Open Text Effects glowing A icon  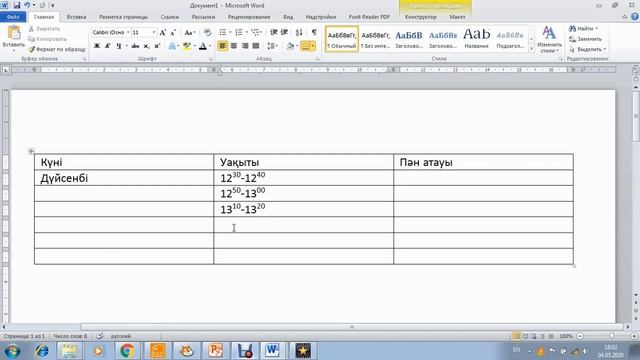click(172, 46)
